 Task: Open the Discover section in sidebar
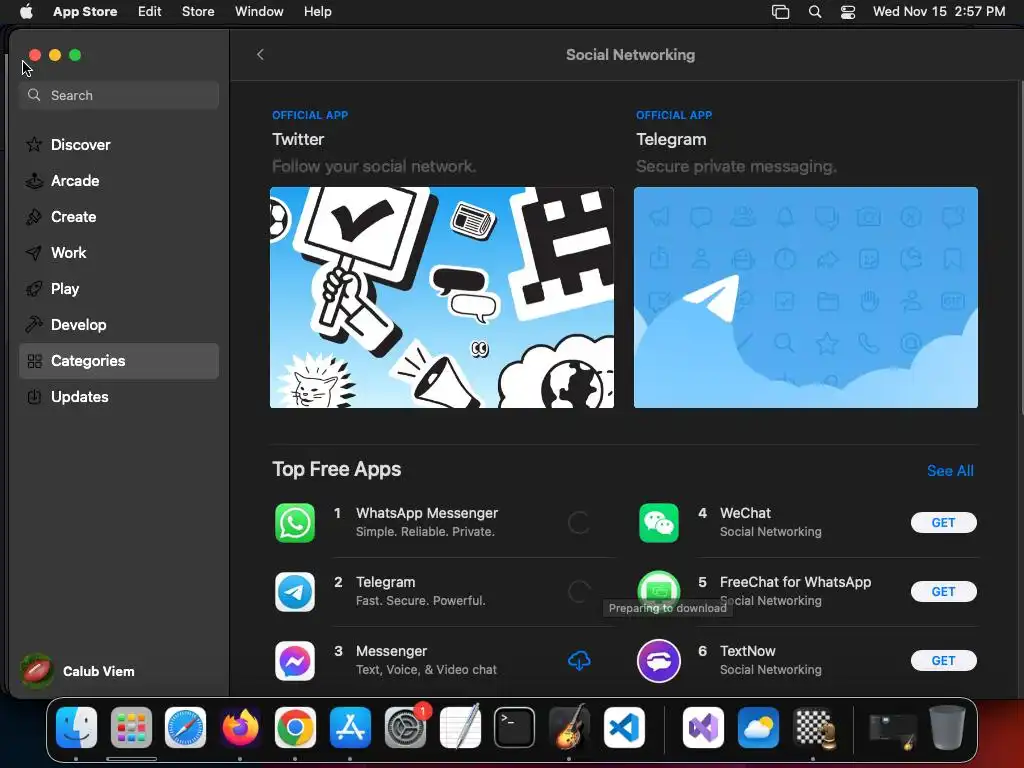pyautogui.click(x=119, y=144)
